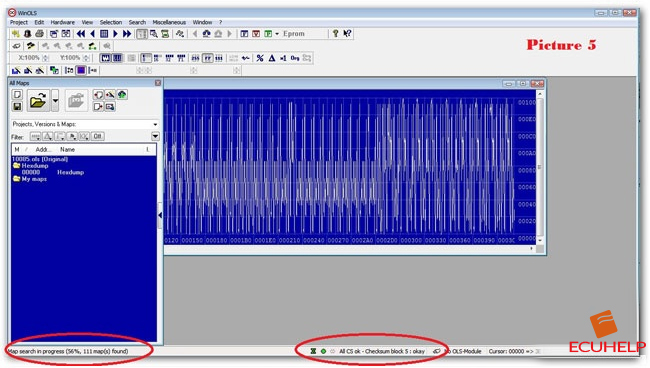Click the Addr column header
Screen dimensions: 650x368
click(x=43, y=149)
